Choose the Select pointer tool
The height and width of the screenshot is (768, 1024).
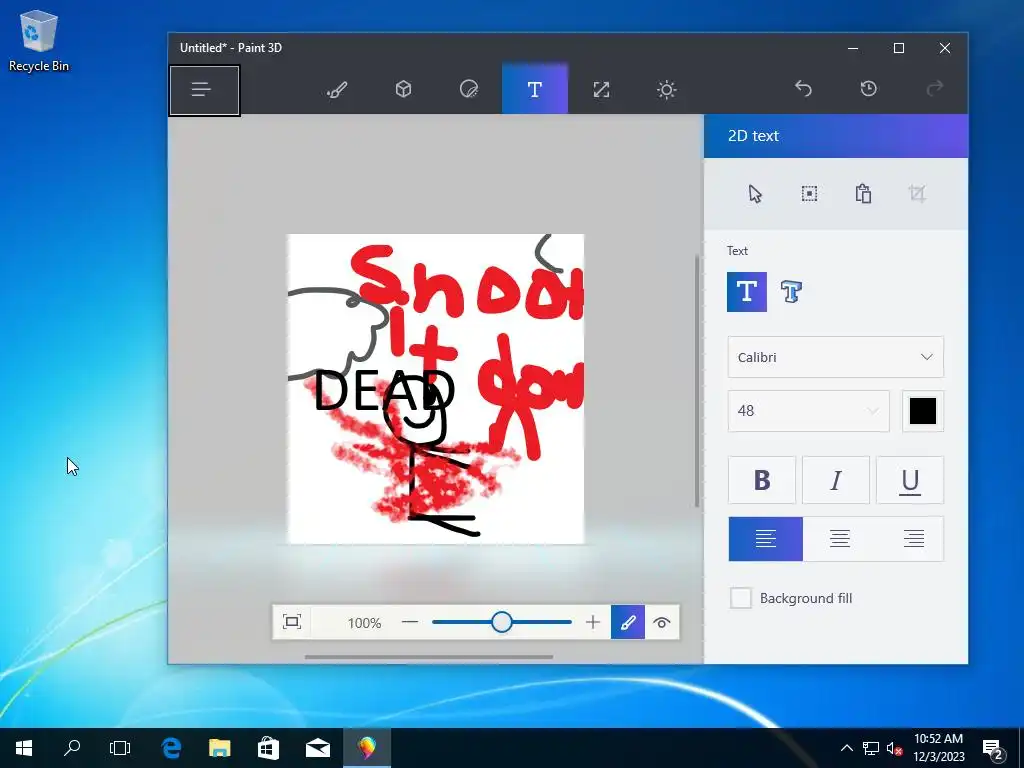pyautogui.click(x=756, y=194)
